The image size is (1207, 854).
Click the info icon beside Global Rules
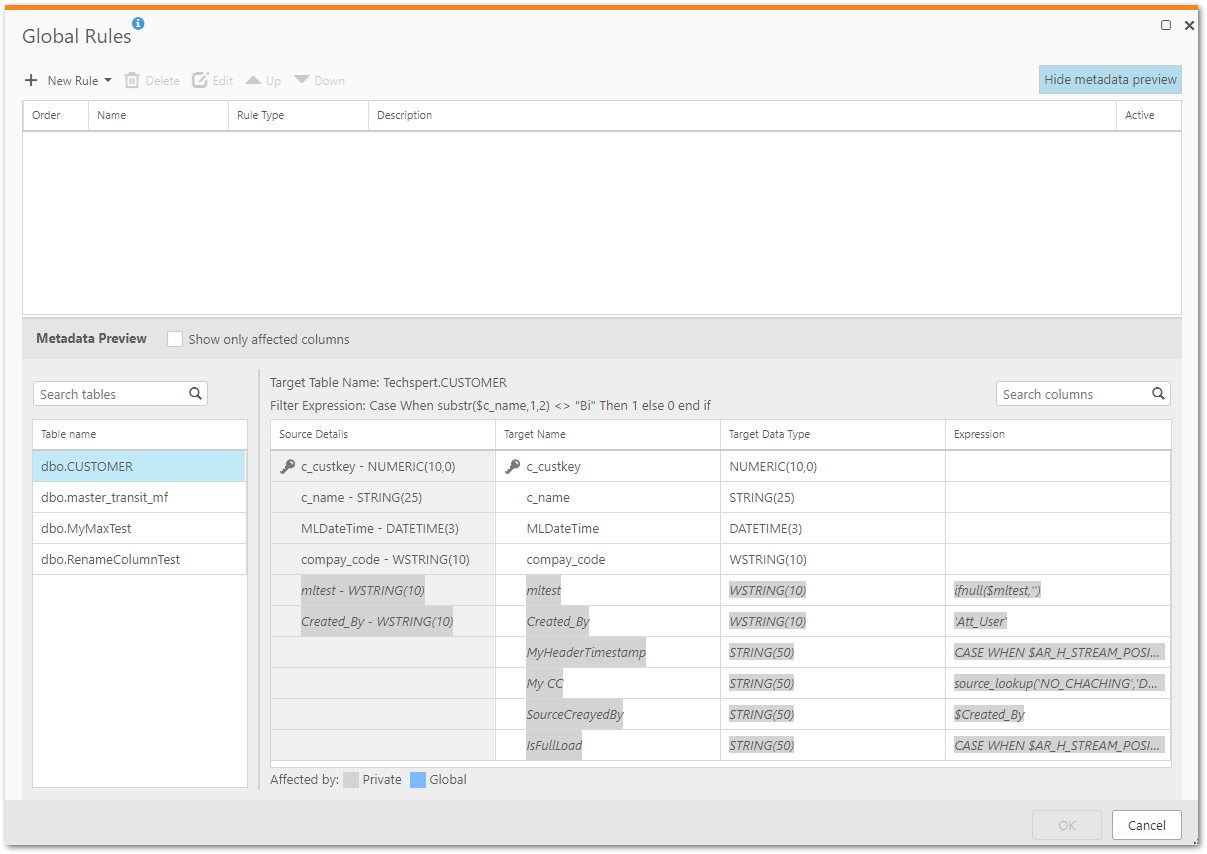(138, 23)
